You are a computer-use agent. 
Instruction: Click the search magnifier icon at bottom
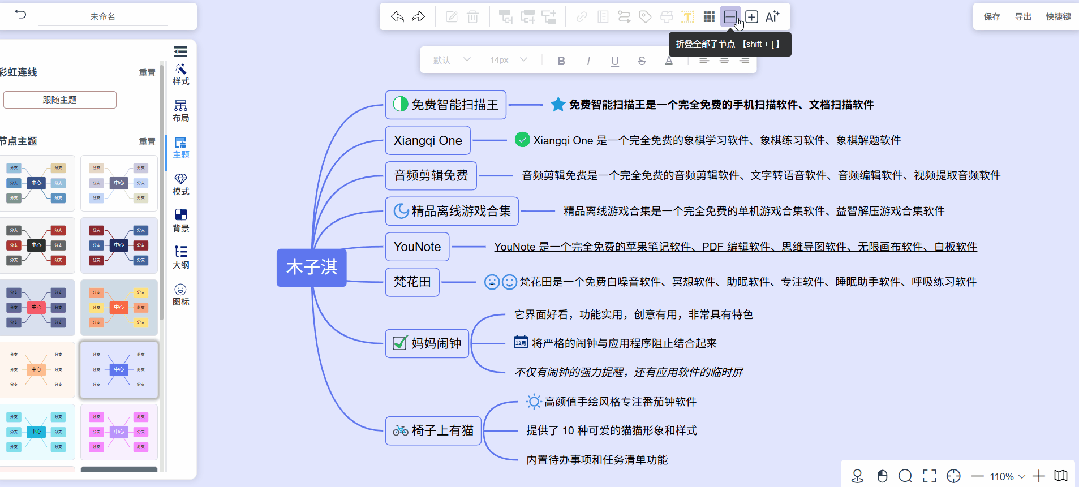click(x=906, y=475)
